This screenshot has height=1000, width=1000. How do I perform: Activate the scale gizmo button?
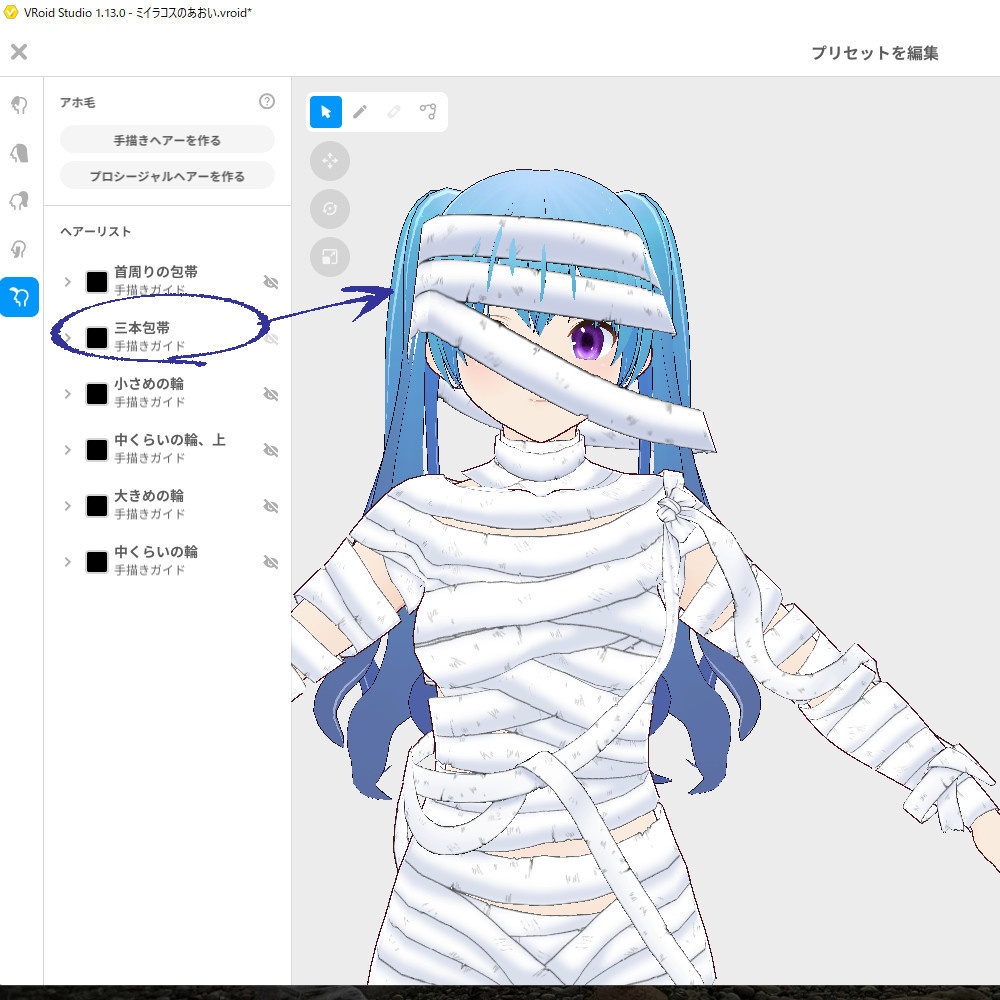coord(330,257)
